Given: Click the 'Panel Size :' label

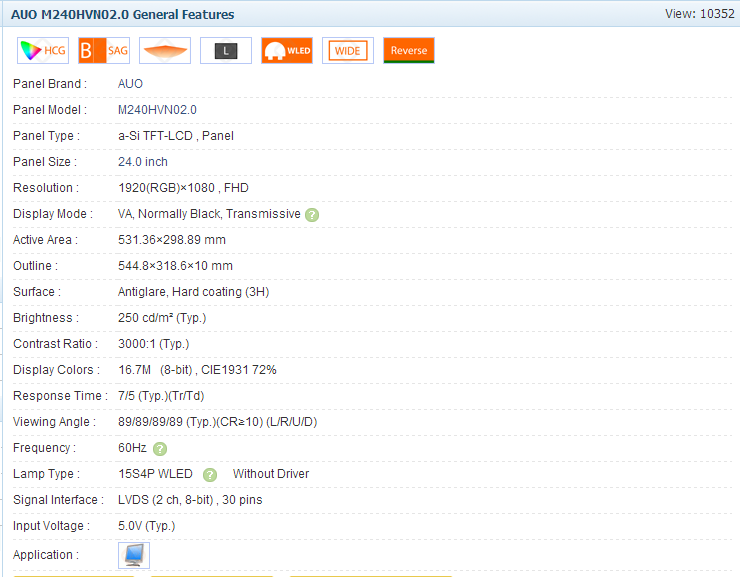Looking at the screenshot, I should tap(45, 162).
